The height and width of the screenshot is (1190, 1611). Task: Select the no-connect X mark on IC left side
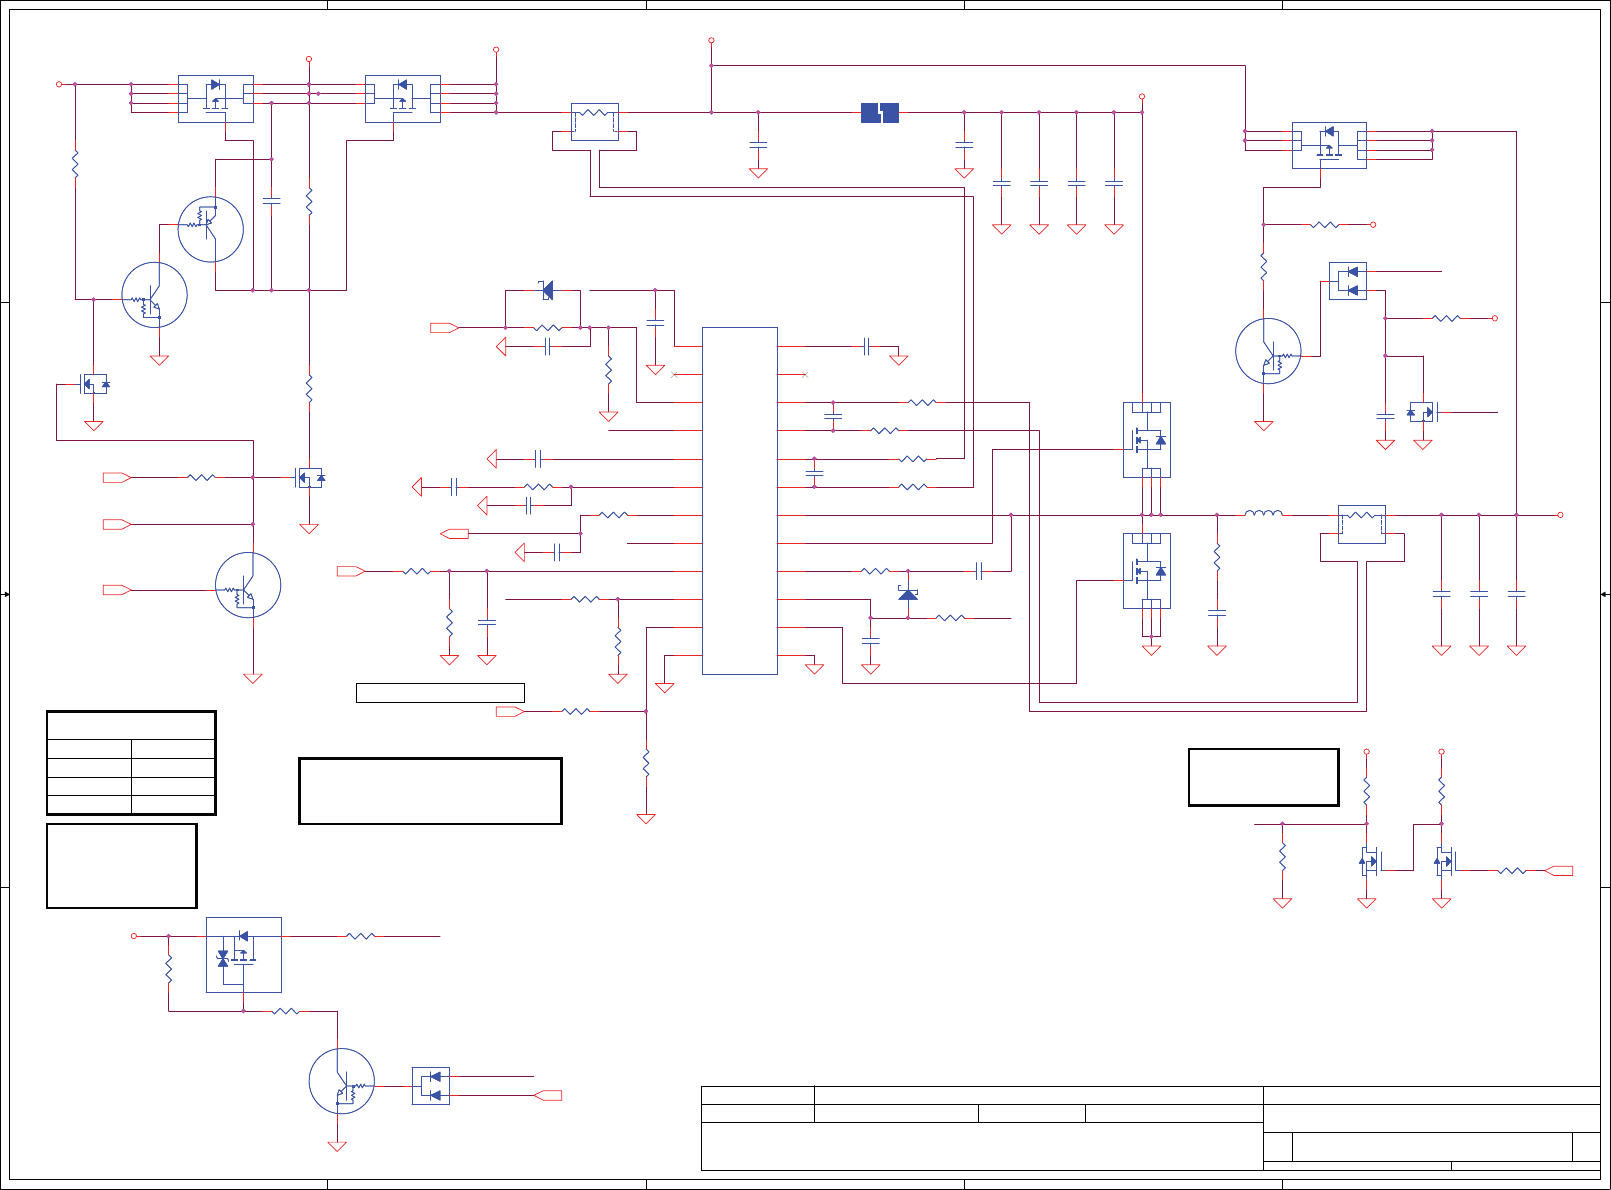(x=674, y=375)
